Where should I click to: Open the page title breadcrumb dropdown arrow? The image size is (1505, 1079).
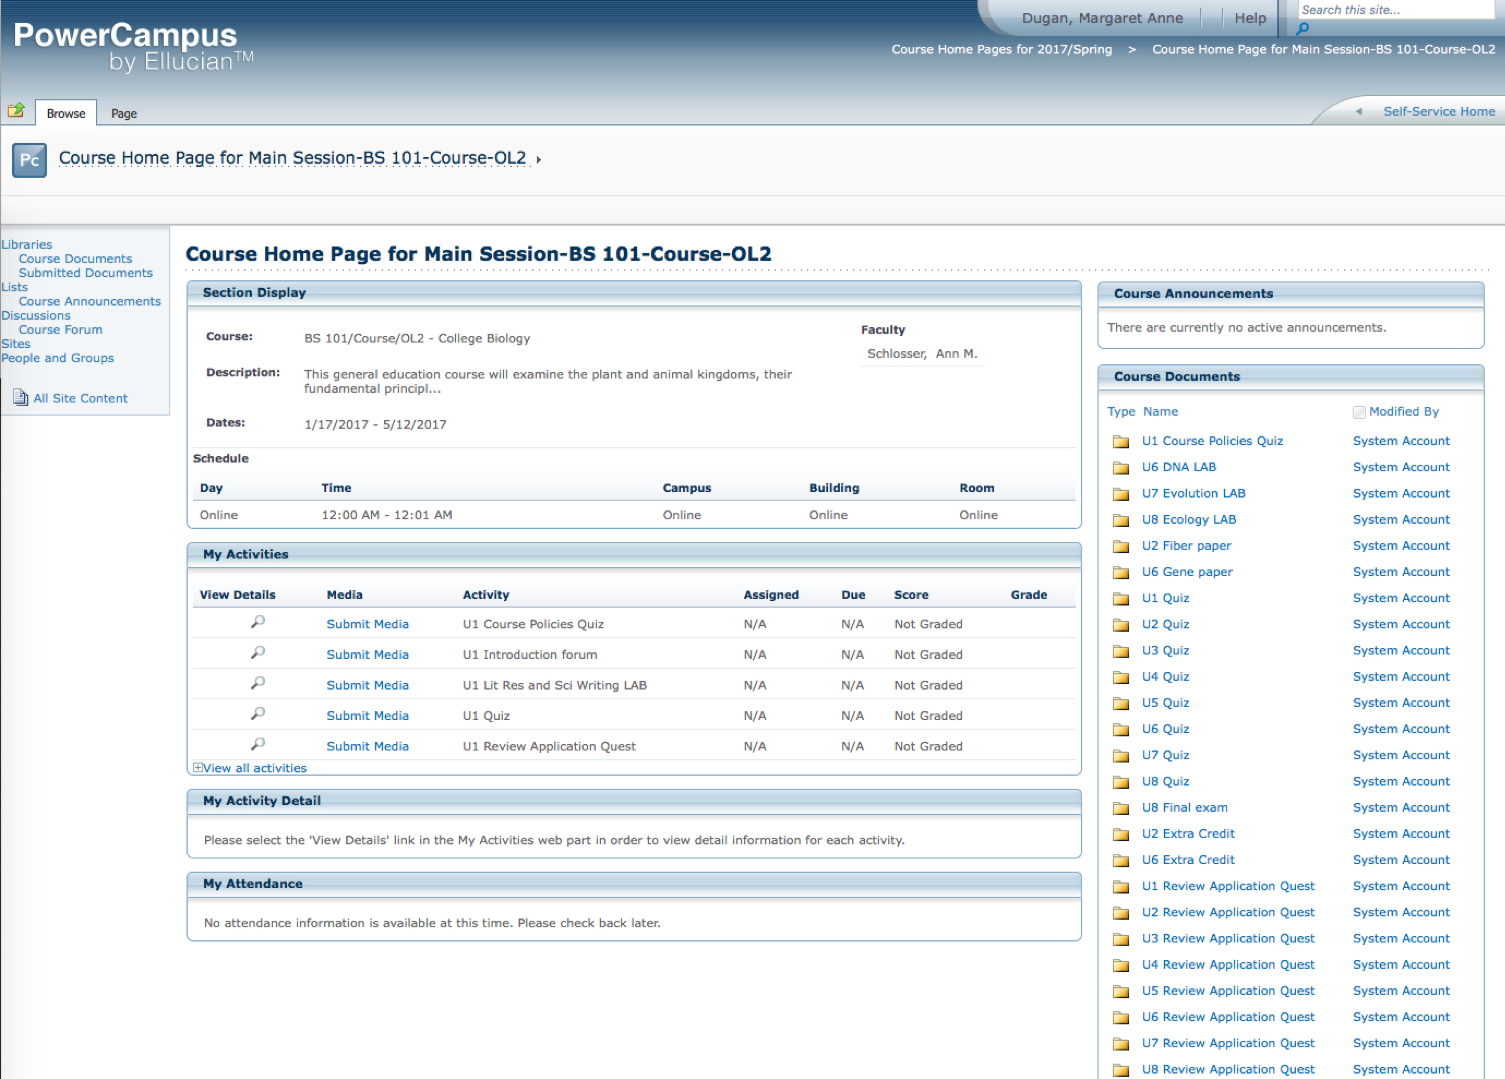coord(538,160)
